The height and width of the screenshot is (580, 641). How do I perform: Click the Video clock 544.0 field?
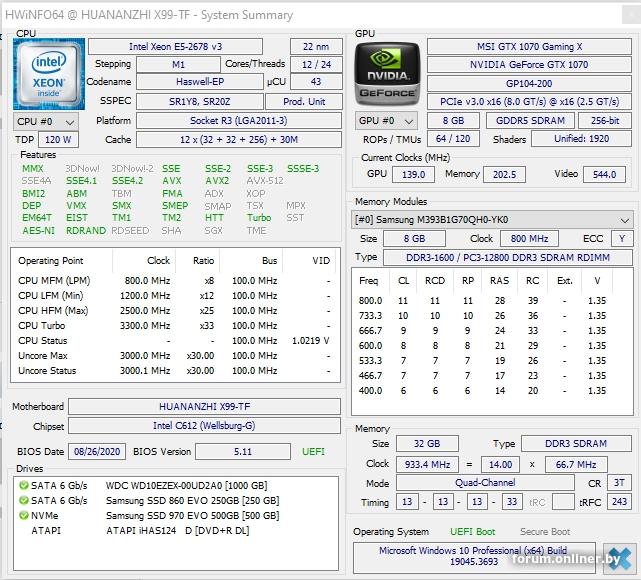click(x=604, y=175)
